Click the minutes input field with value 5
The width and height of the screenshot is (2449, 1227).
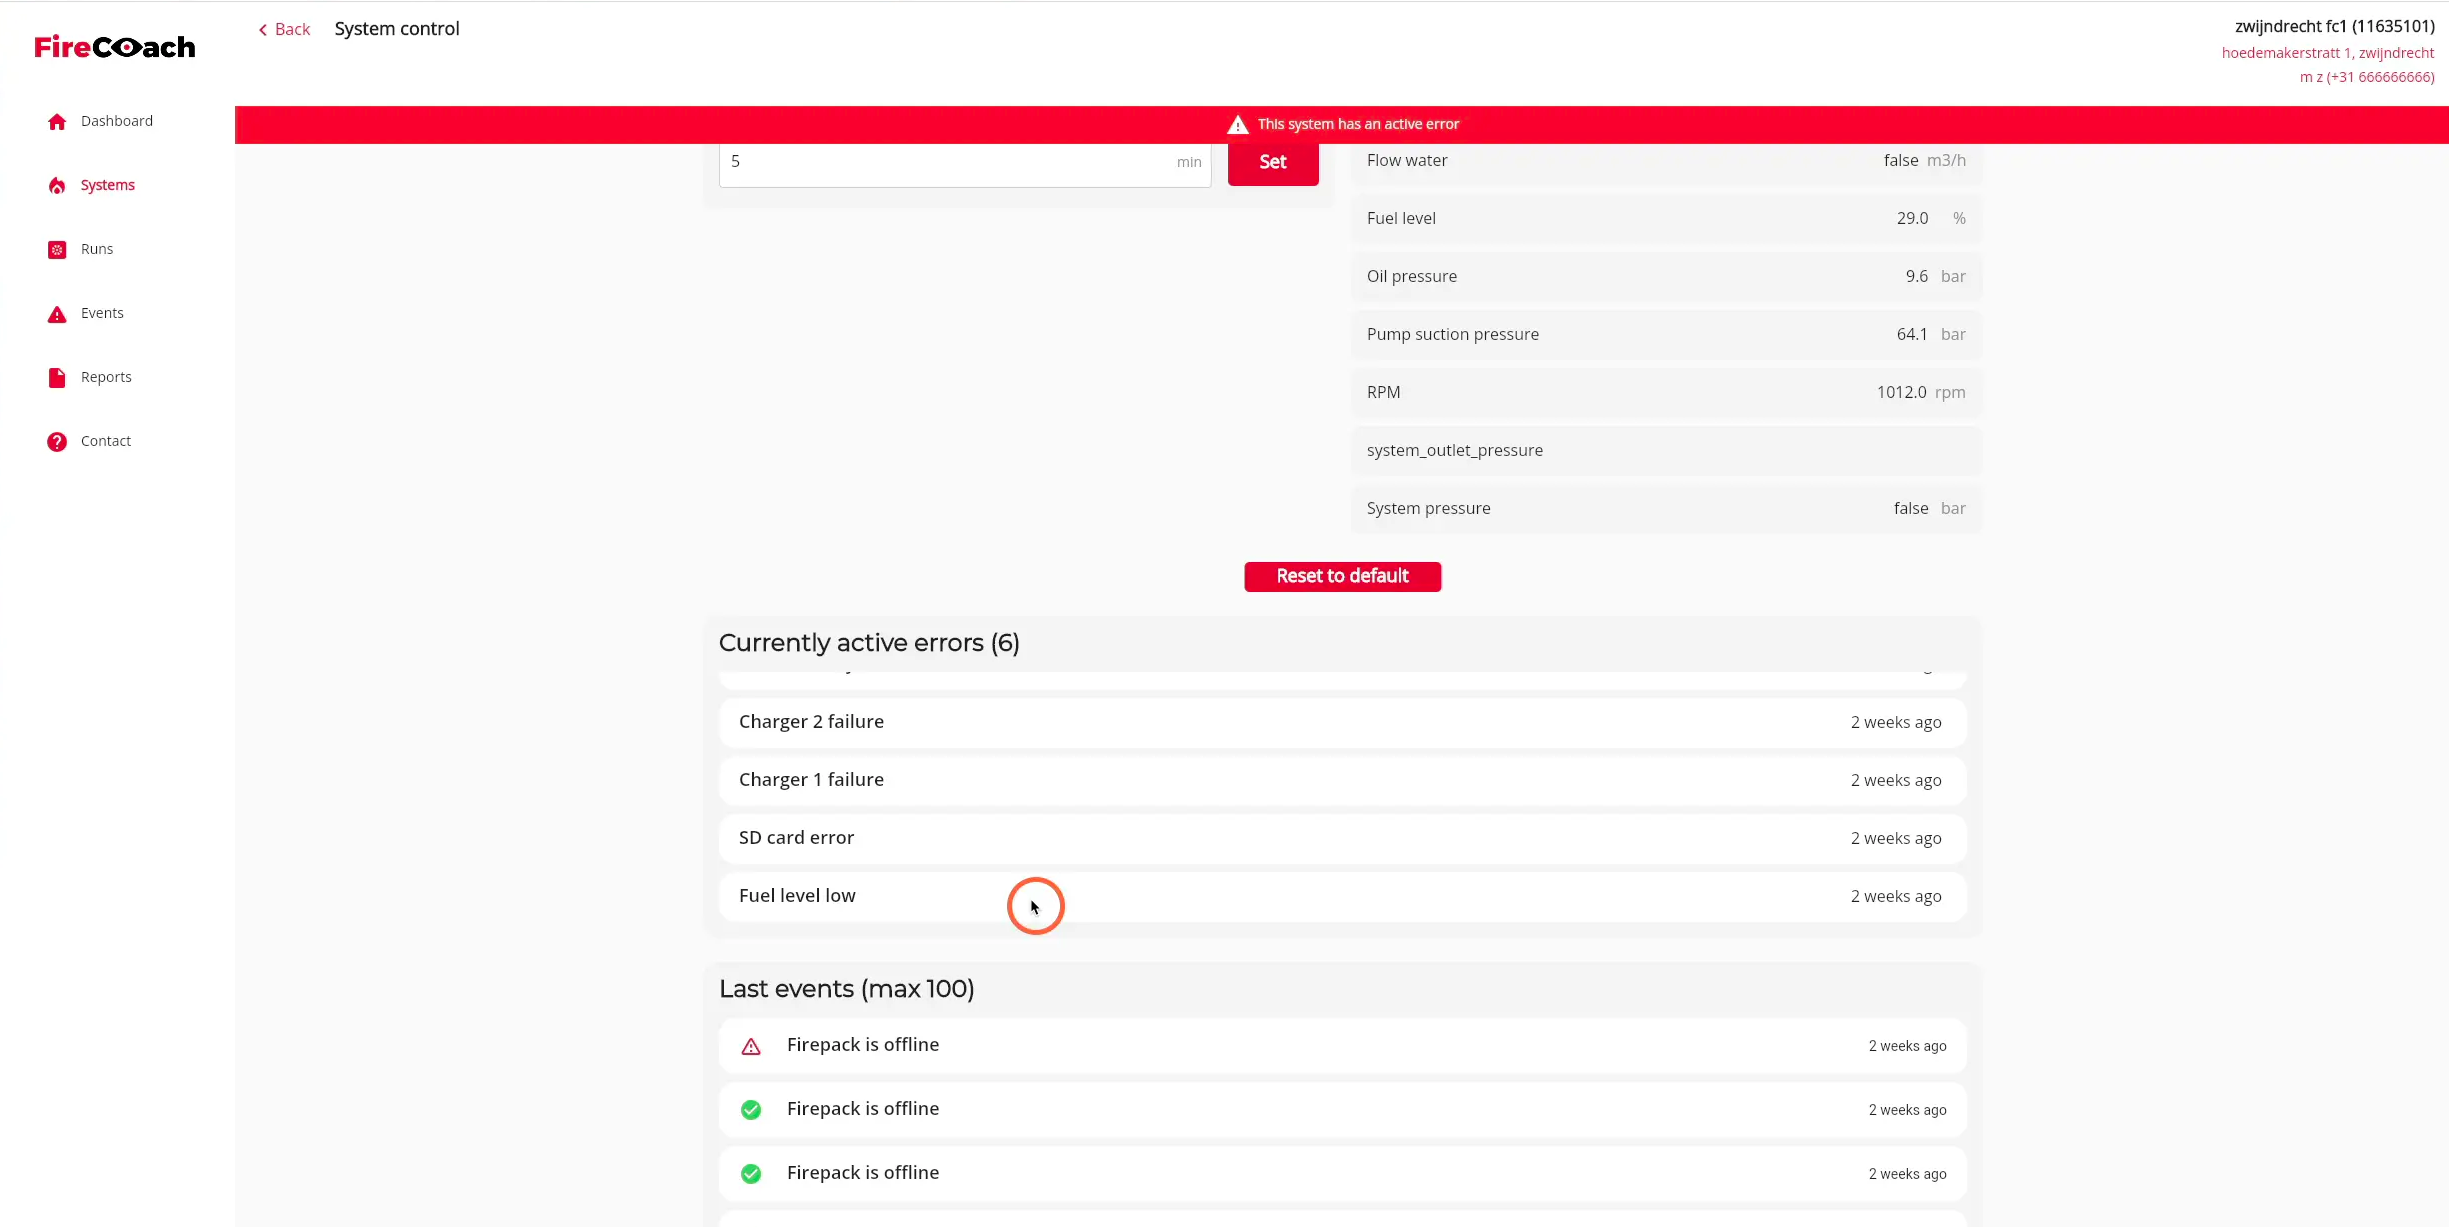[965, 163]
